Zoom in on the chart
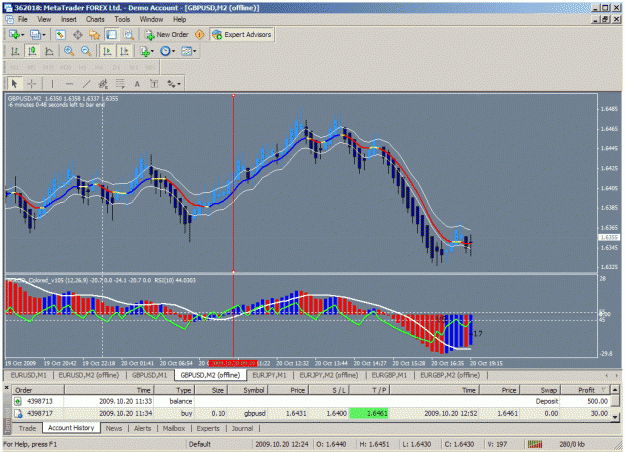 (69, 51)
